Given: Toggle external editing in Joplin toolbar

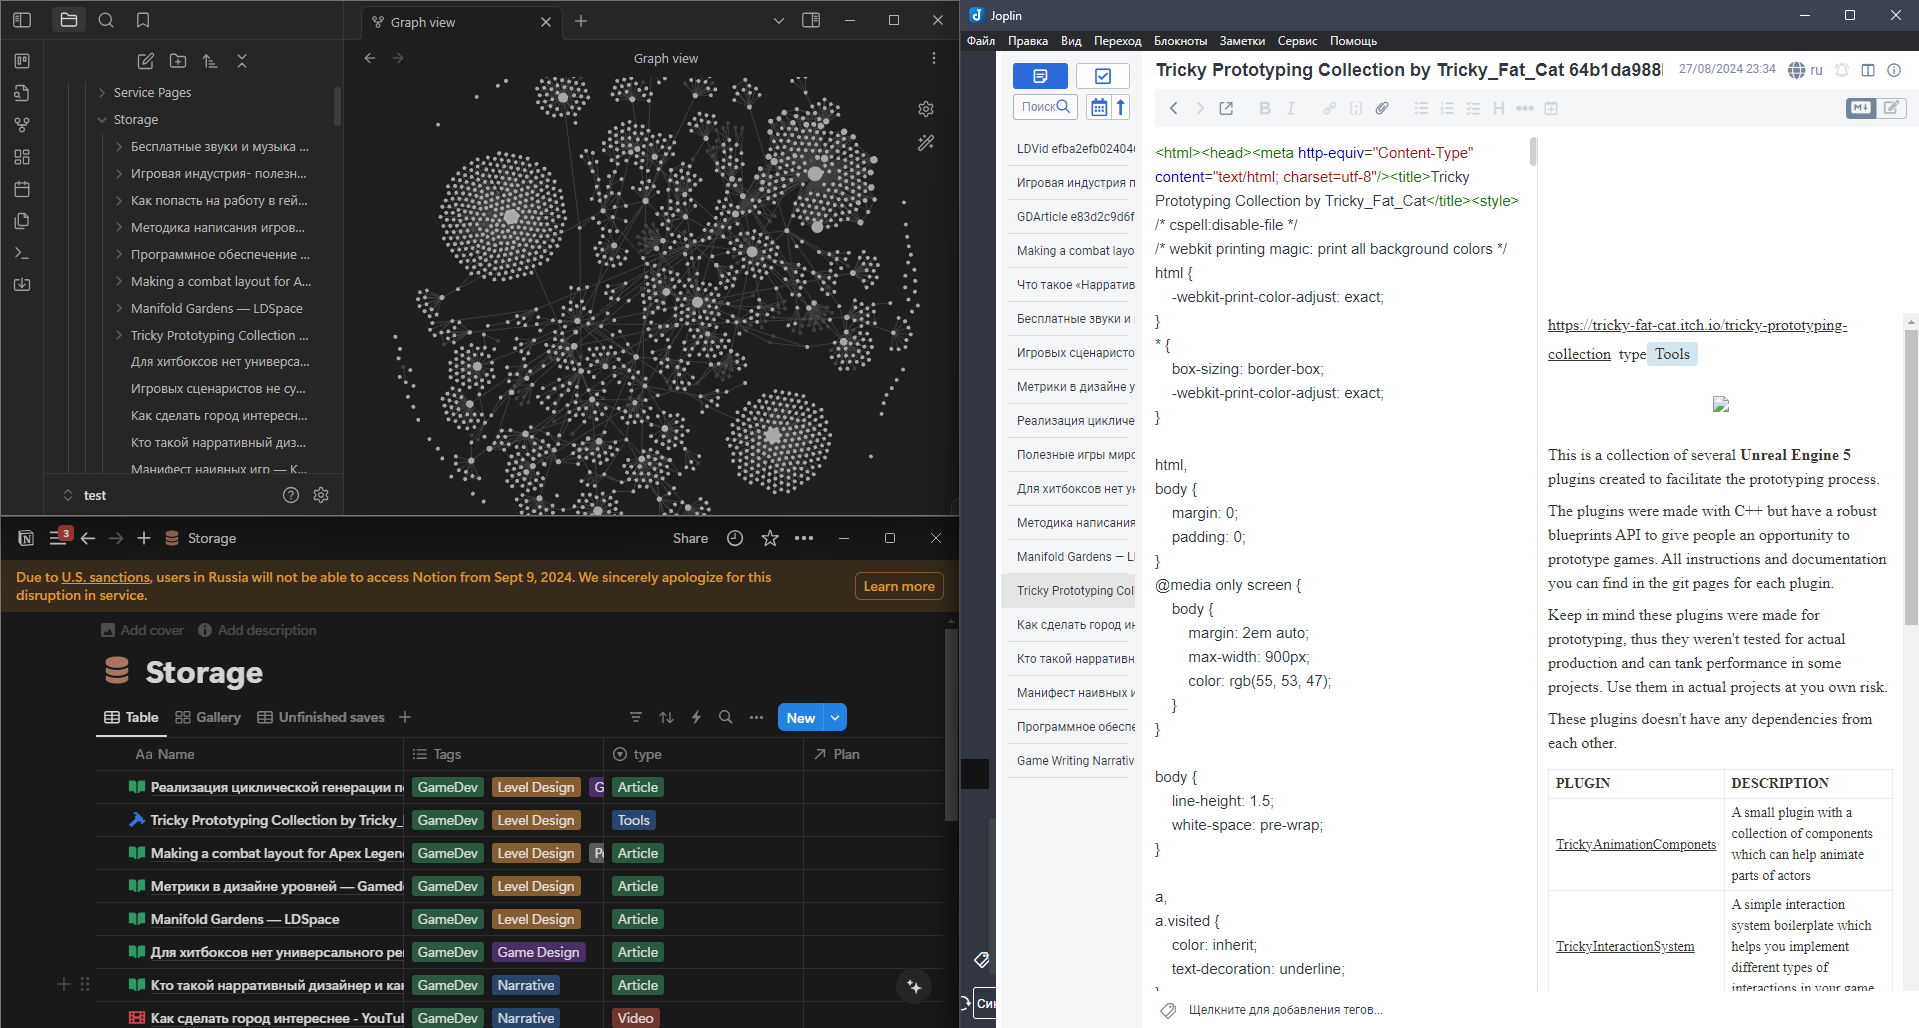Looking at the screenshot, I should (x=1226, y=108).
